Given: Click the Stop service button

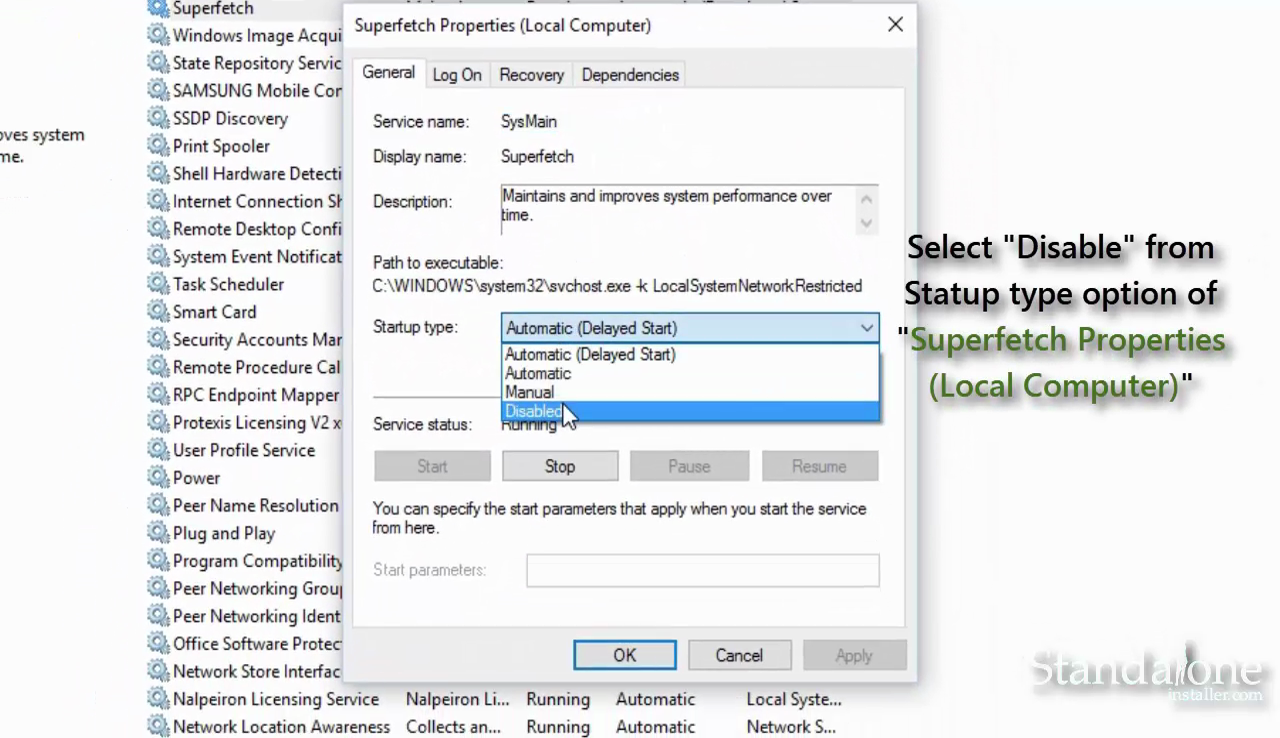Looking at the screenshot, I should coord(560,466).
